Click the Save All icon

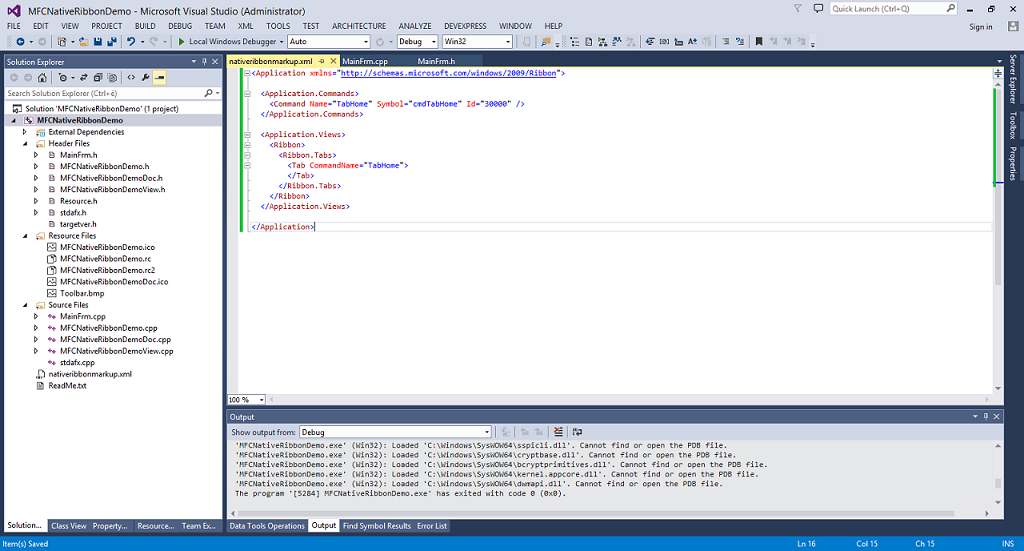[112, 42]
